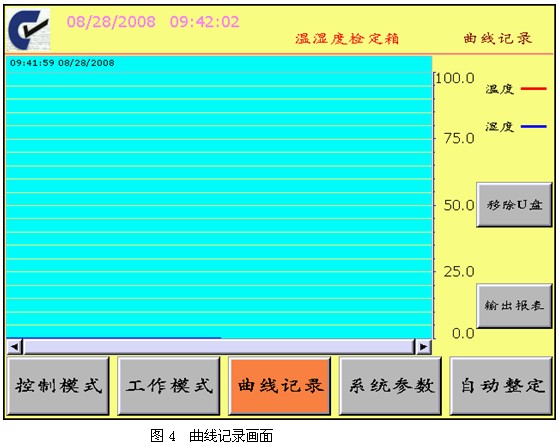Switch to the 工作模式 tab
This screenshot has width=559, height=446.
click(169, 386)
